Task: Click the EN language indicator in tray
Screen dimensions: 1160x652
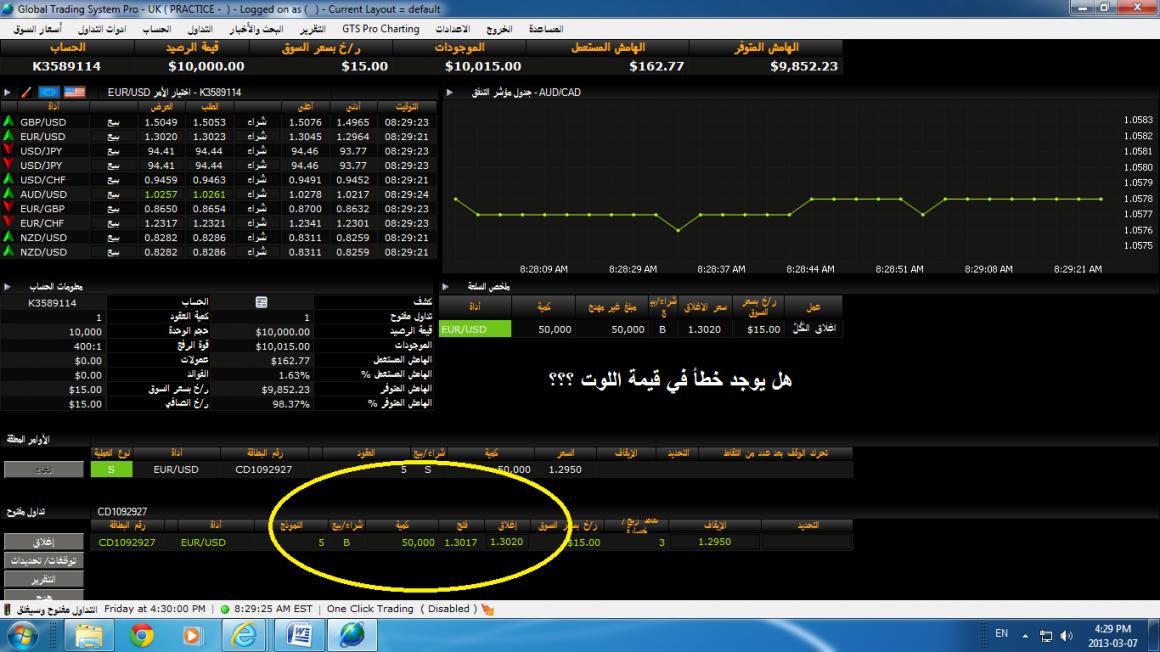Action: pos(1002,633)
